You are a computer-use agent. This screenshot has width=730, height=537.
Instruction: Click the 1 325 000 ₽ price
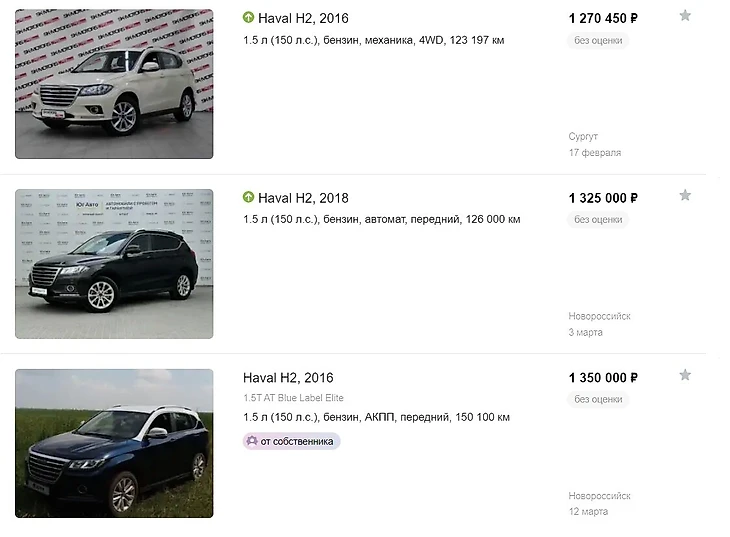(x=603, y=198)
